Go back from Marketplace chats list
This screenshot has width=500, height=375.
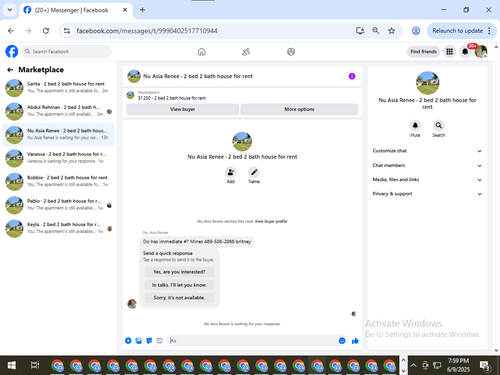[10, 70]
